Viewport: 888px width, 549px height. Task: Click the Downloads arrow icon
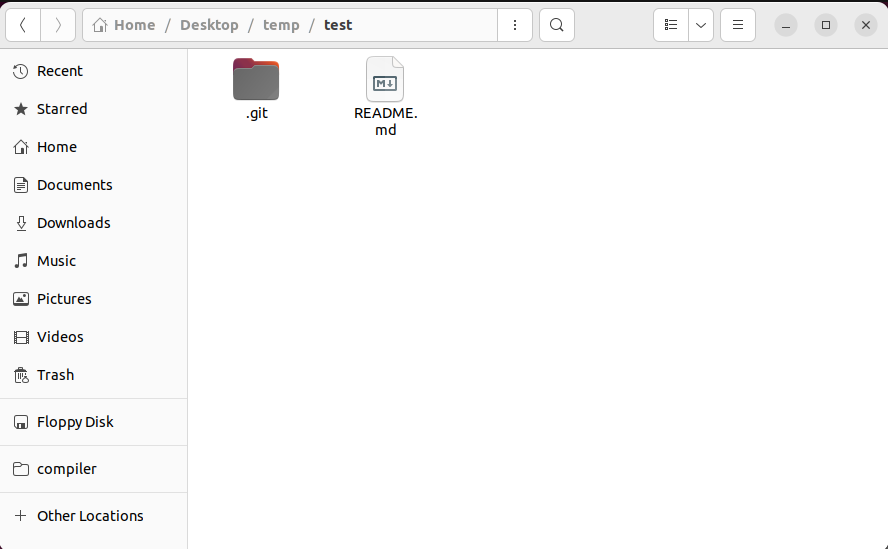point(21,223)
